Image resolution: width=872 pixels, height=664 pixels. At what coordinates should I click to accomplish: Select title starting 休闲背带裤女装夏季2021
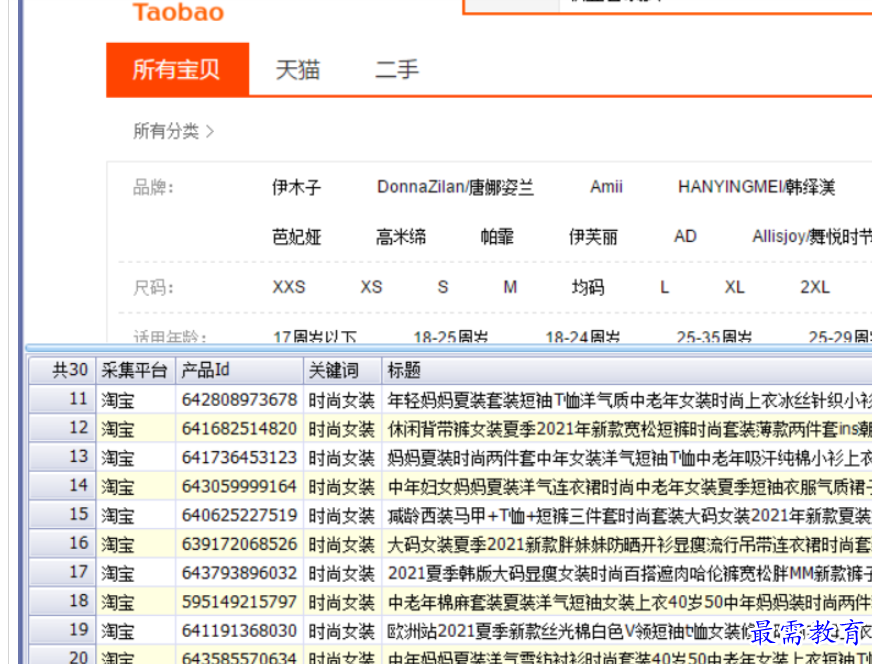[629, 429]
